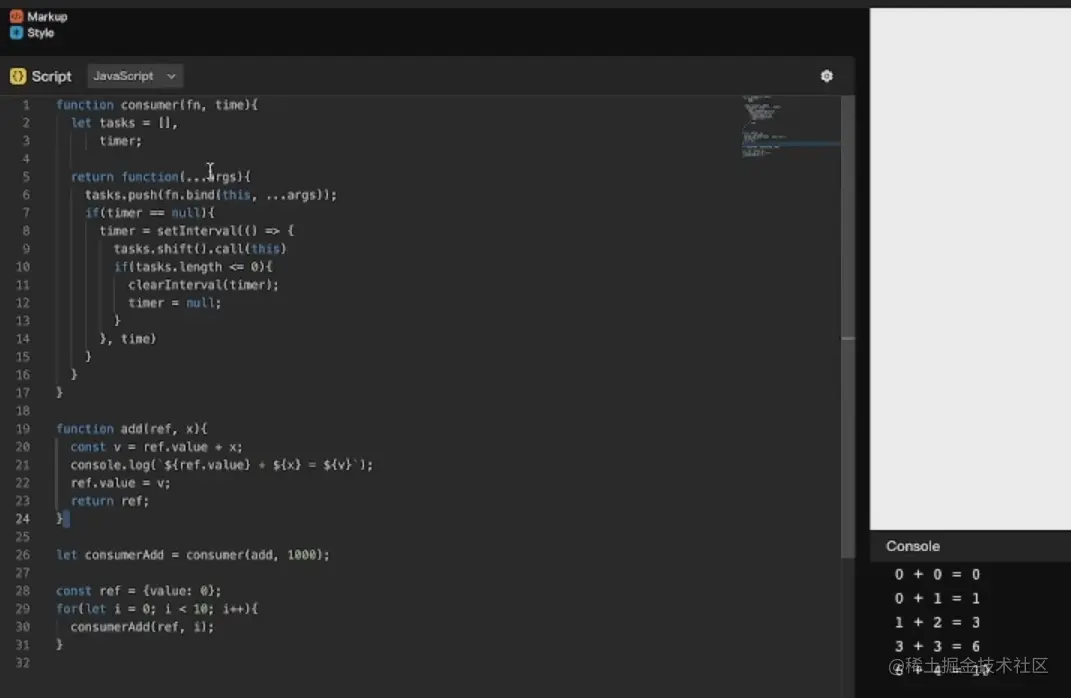This screenshot has height=698, width=1071.
Task: Click 'const v = ref.value + x;' line
Action: point(157,447)
